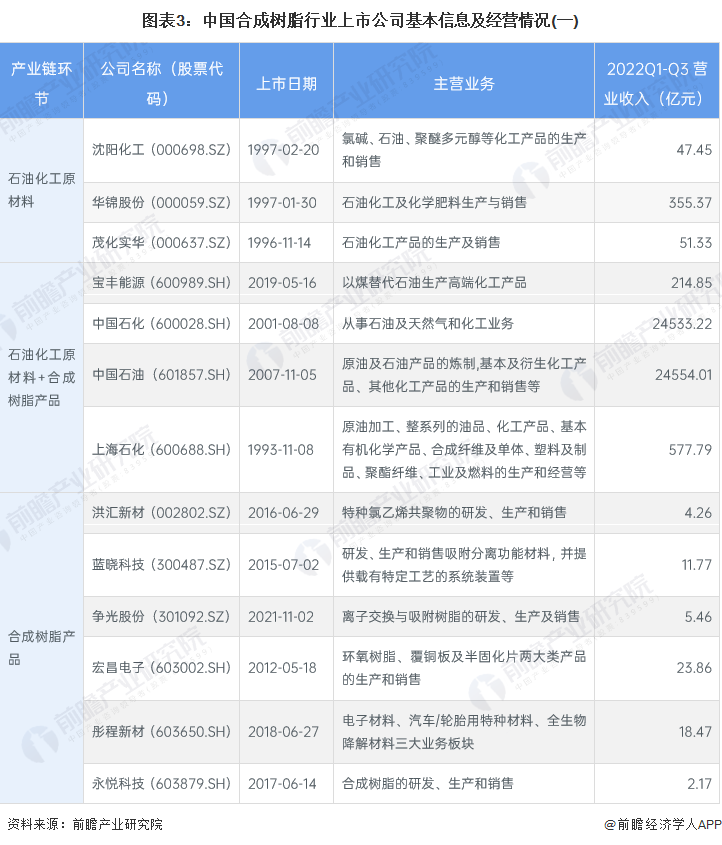Click company cell 中国石化（600028.SH）
The image size is (722, 845).
pos(161,323)
